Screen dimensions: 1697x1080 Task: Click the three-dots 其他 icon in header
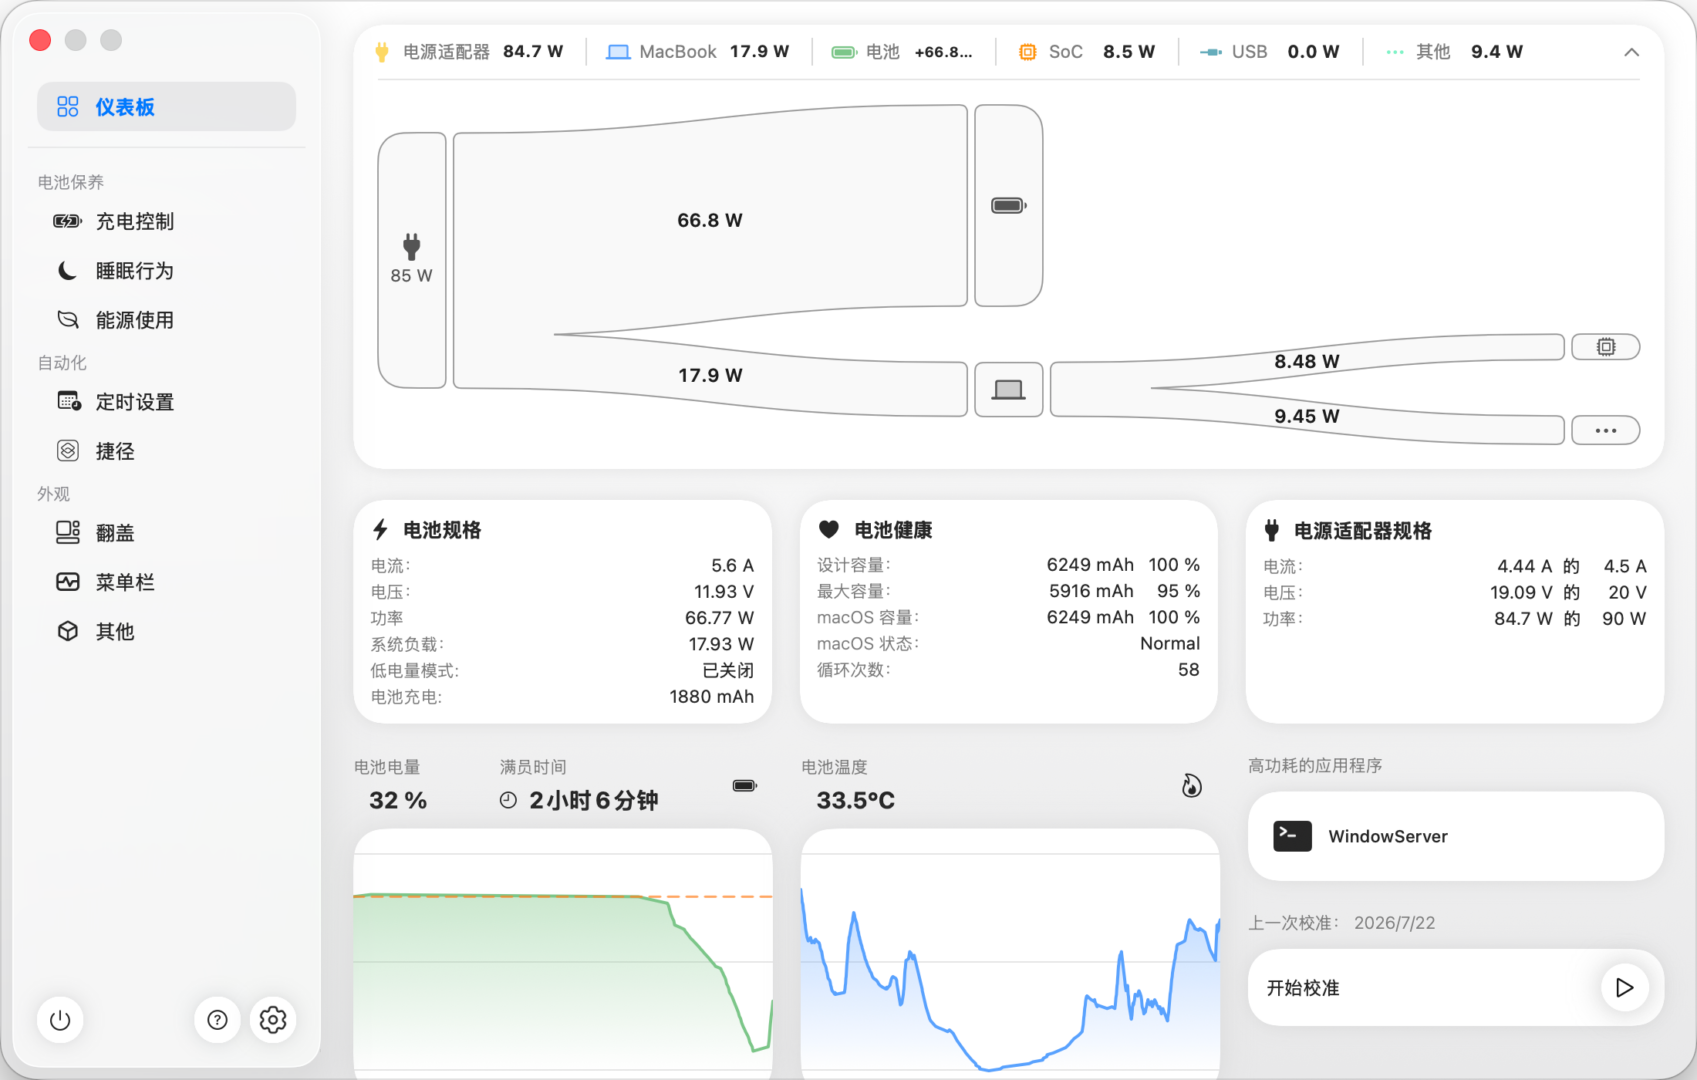1395,52
